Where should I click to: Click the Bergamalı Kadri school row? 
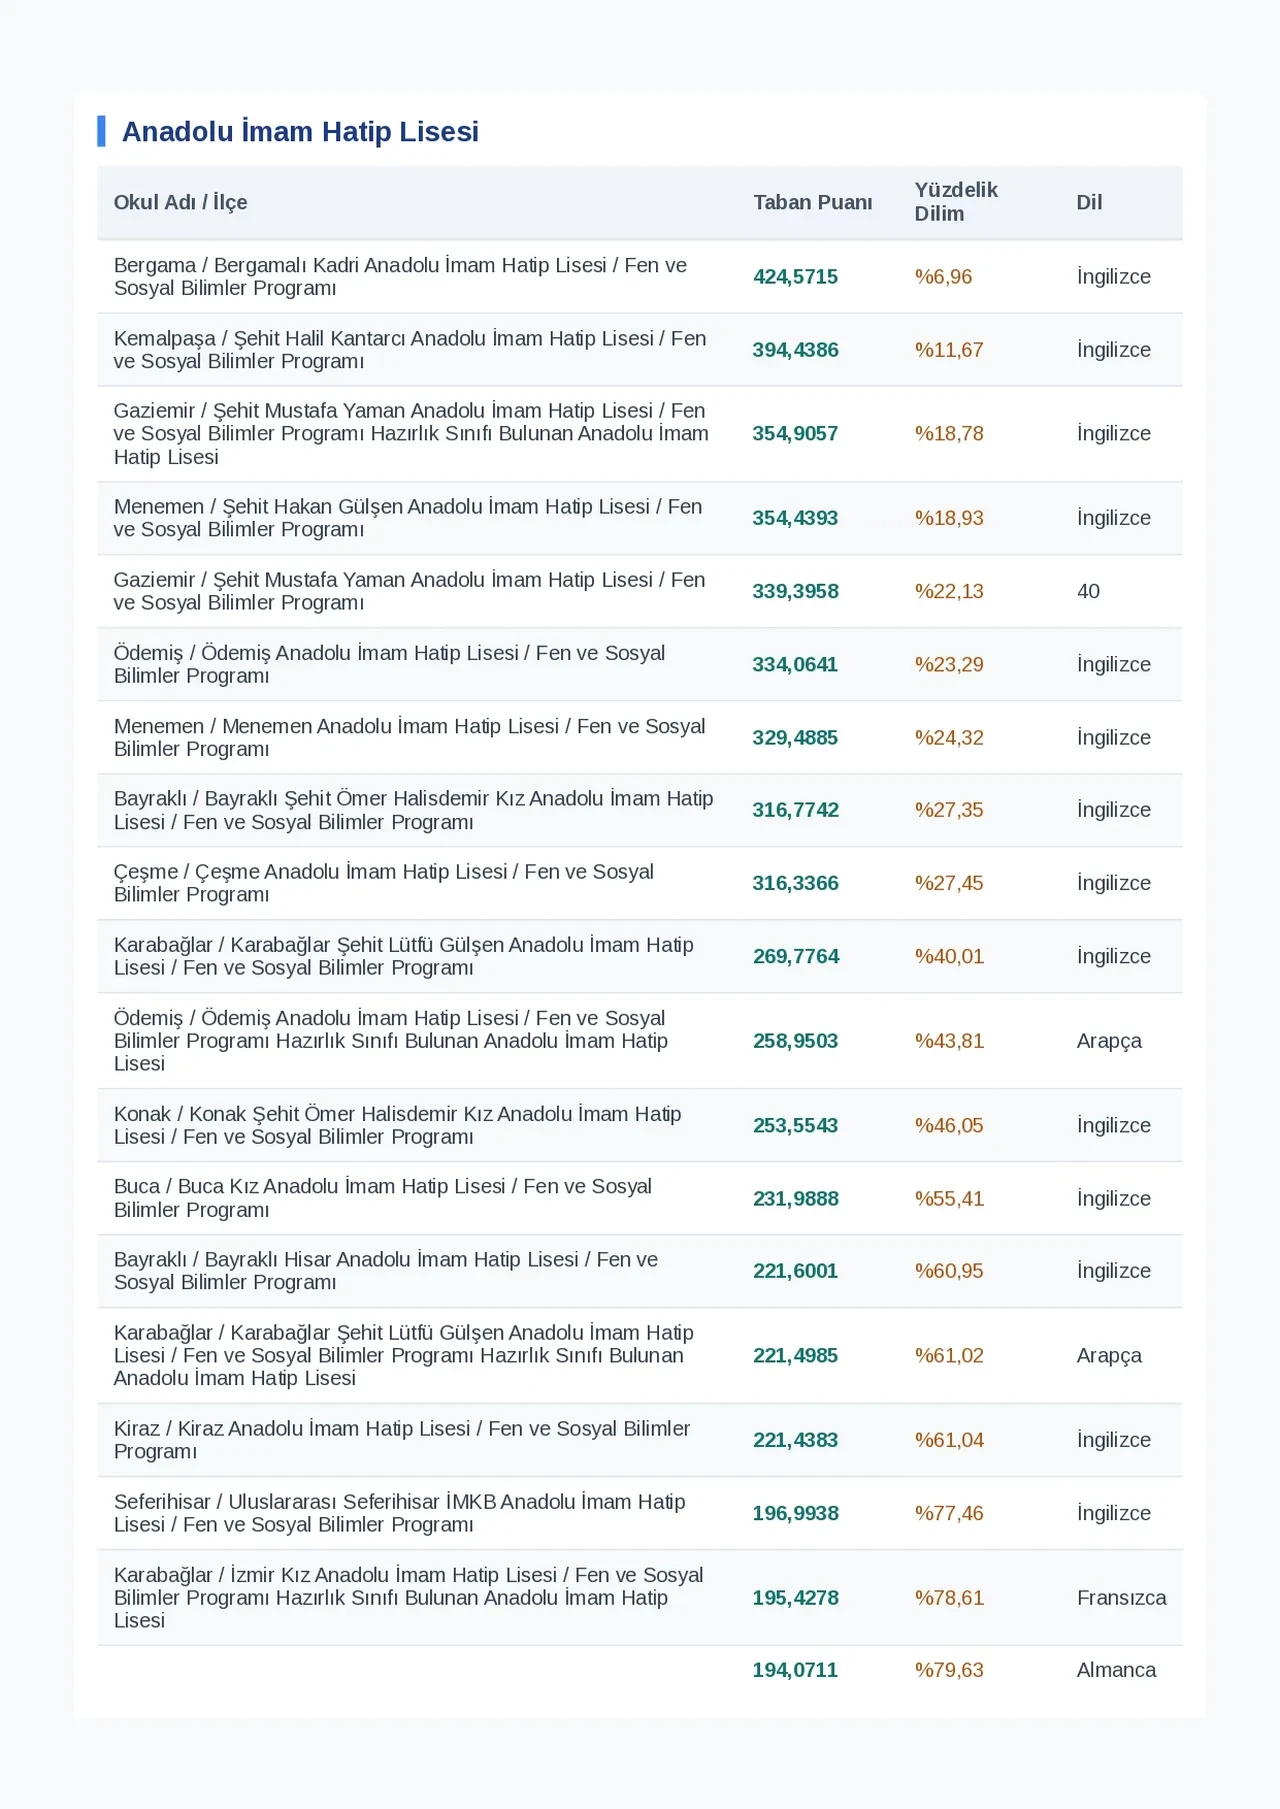tap(640, 277)
